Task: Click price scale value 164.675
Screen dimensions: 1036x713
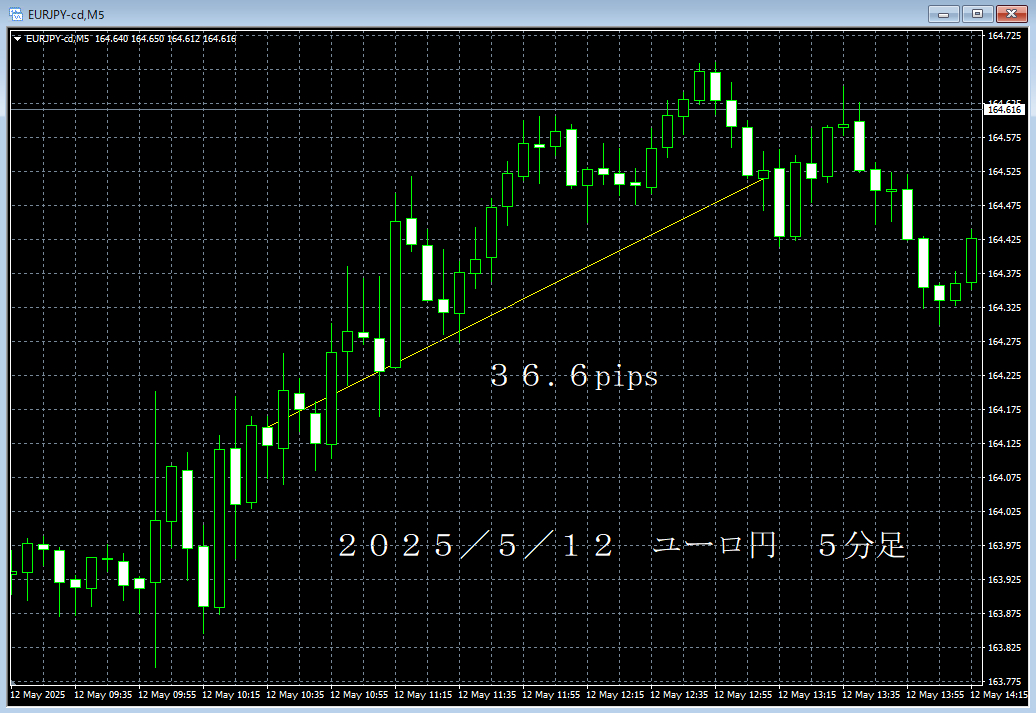Action: coord(1004,69)
